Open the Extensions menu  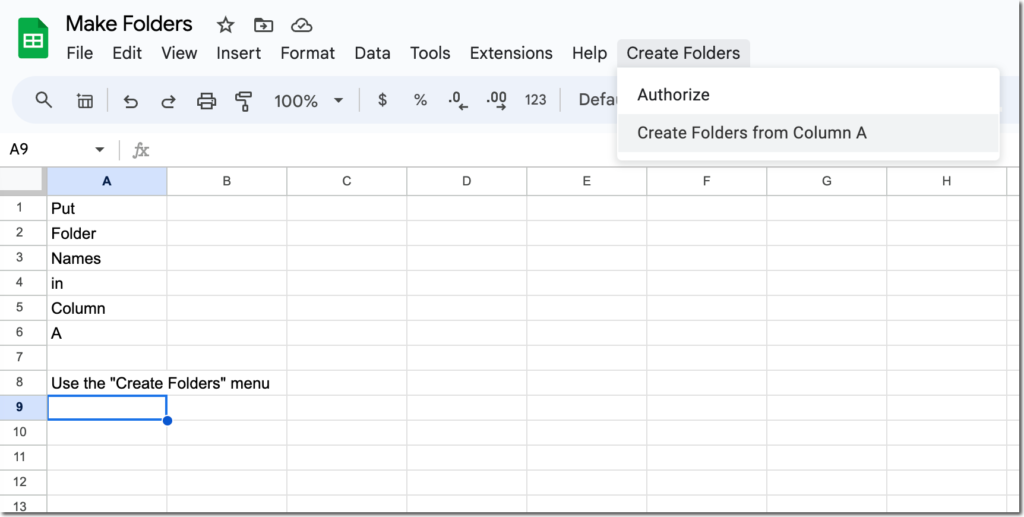[511, 53]
